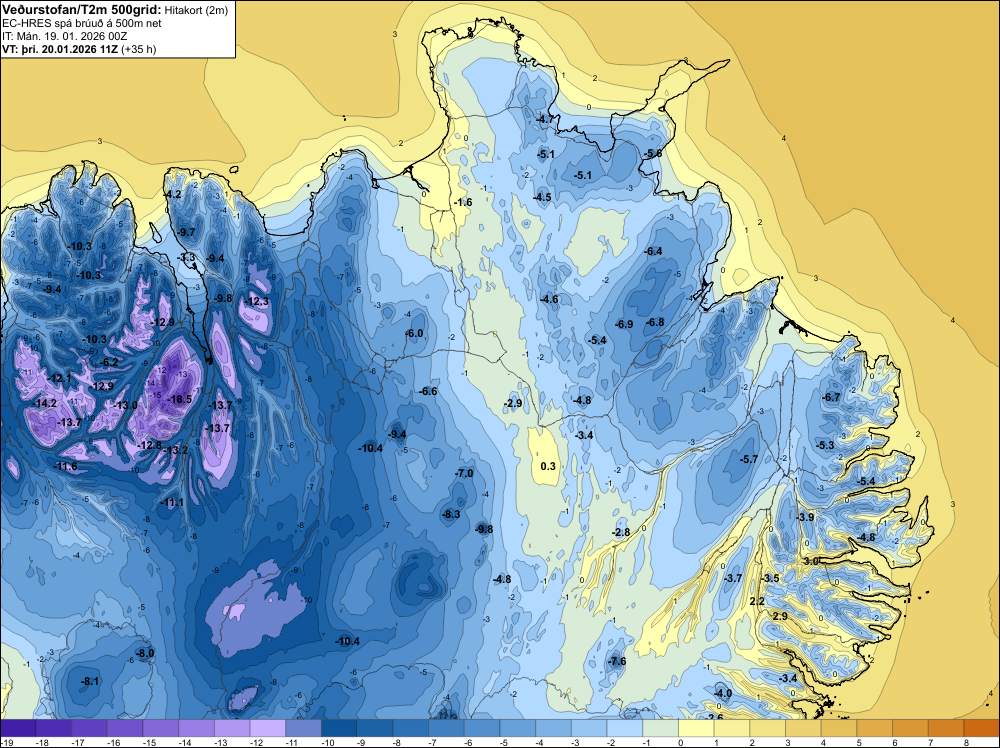
Task: Click legend swatch between -5 and -4
Action: pos(518,727)
